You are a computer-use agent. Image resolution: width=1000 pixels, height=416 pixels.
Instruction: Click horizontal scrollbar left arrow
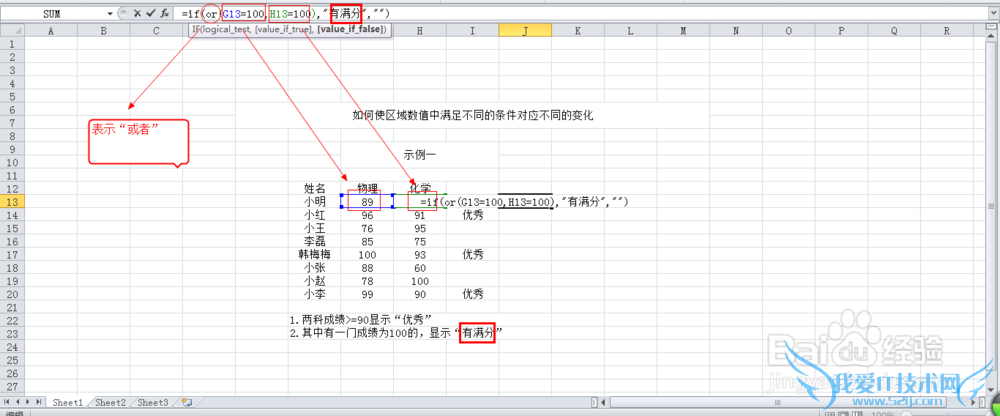coord(604,402)
